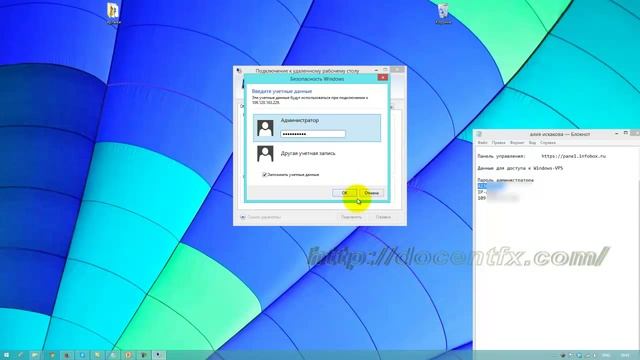Collapse Скрыть параметры in Remote Desktop window
This screenshot has height=360, width=640.
pos(260,217)
